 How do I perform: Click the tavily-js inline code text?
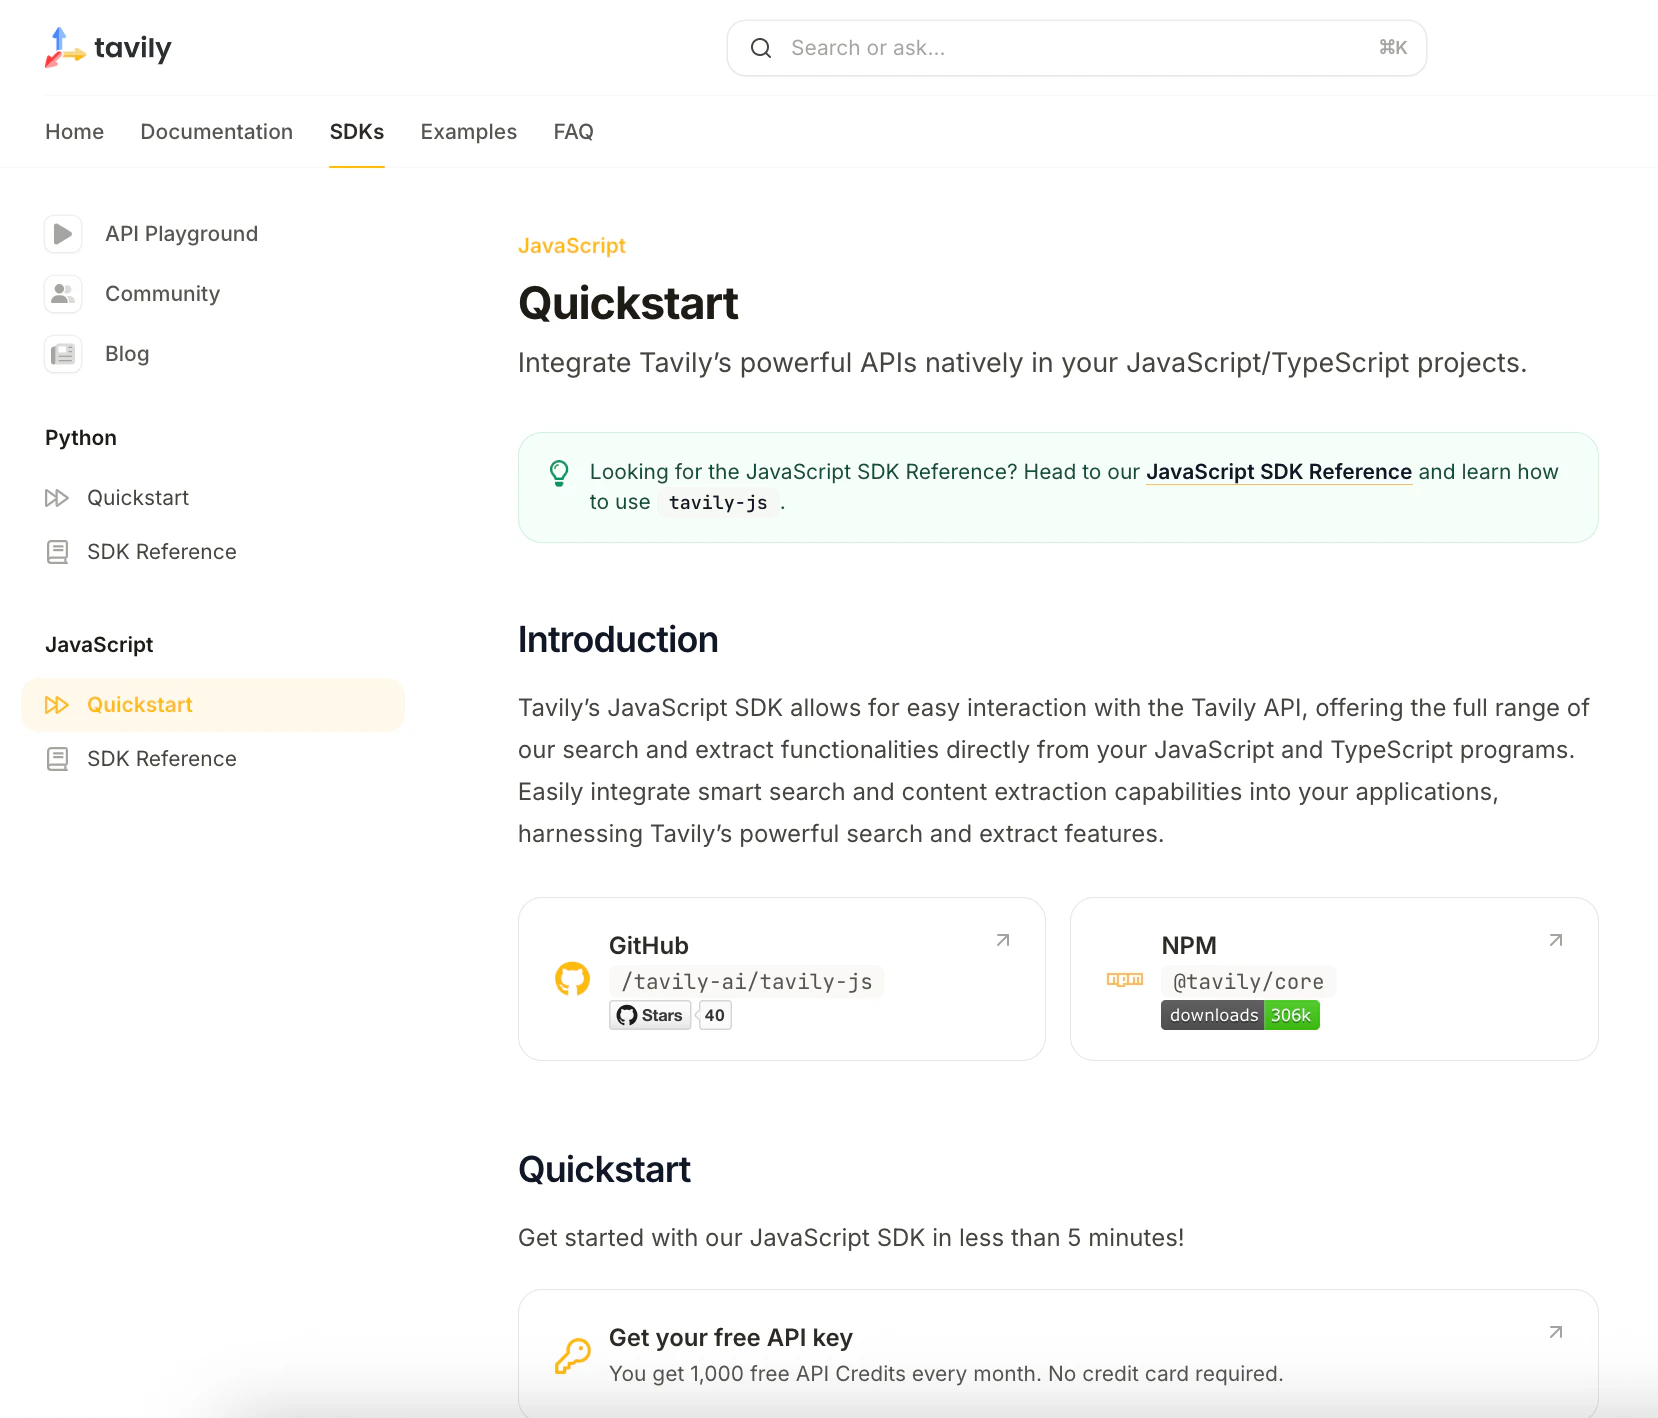point(718,503)
